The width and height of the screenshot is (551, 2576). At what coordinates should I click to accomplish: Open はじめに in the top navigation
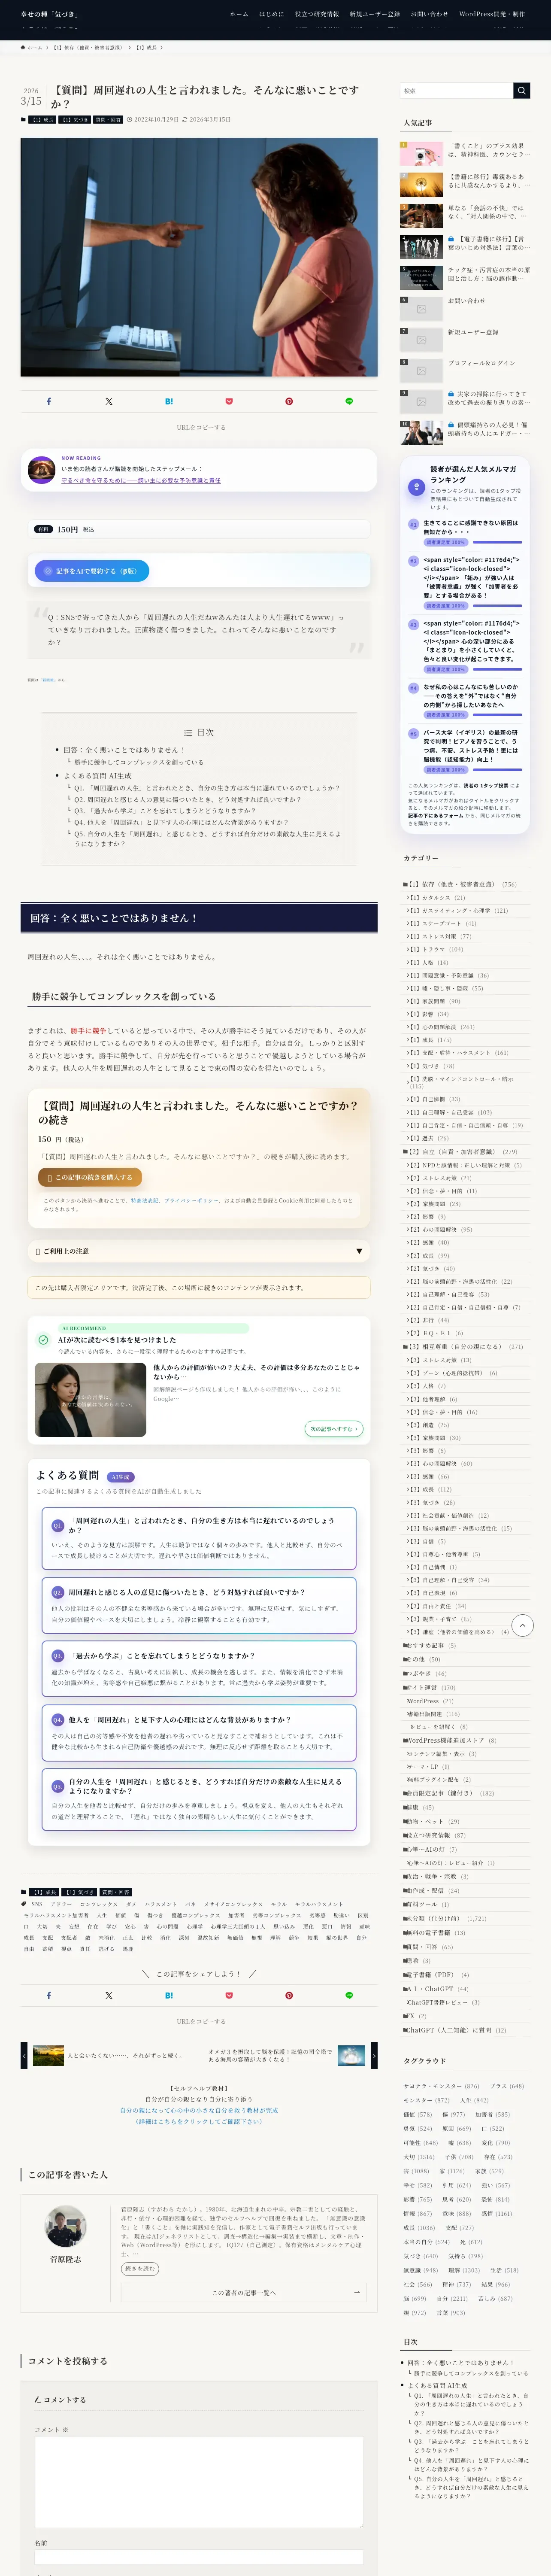[x=271, y=14]
